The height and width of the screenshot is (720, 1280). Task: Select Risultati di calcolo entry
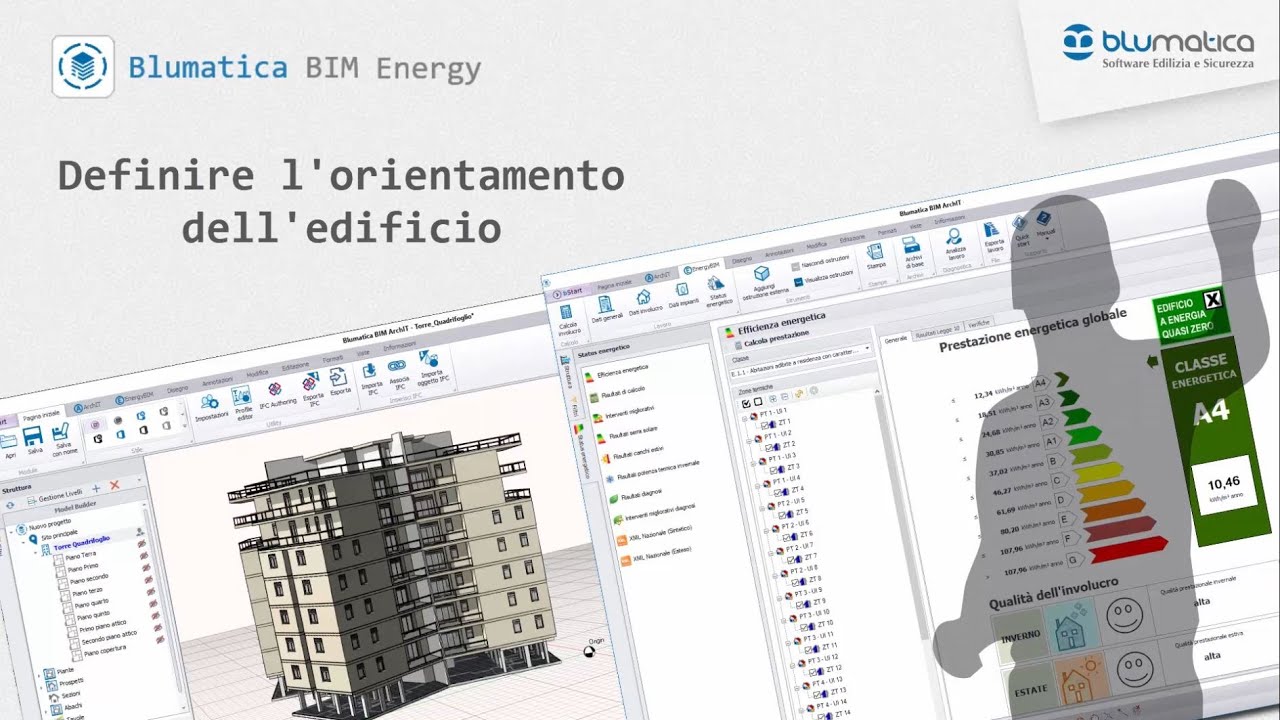coord(620,390)
